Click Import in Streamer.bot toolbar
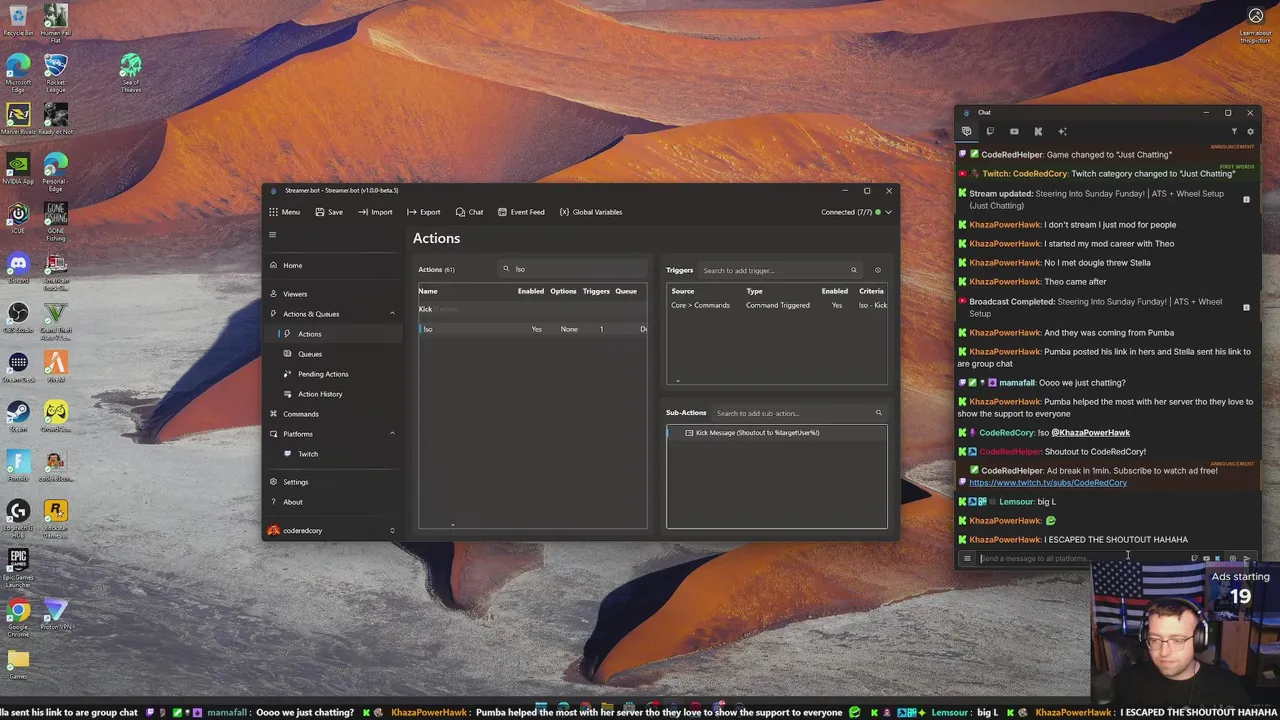 click(x=375, y=212)
